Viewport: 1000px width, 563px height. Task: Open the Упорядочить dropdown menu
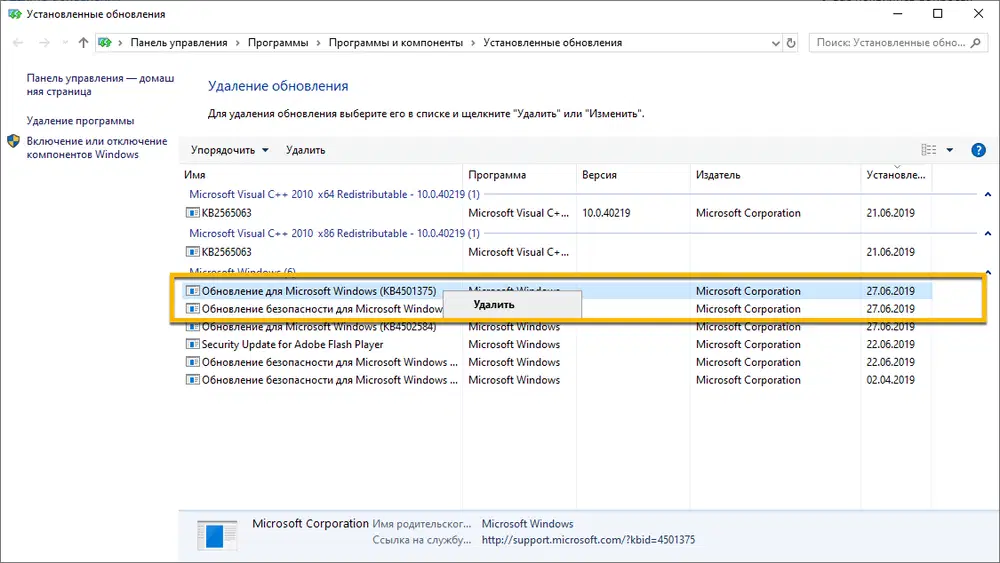[x=230, y=150]
